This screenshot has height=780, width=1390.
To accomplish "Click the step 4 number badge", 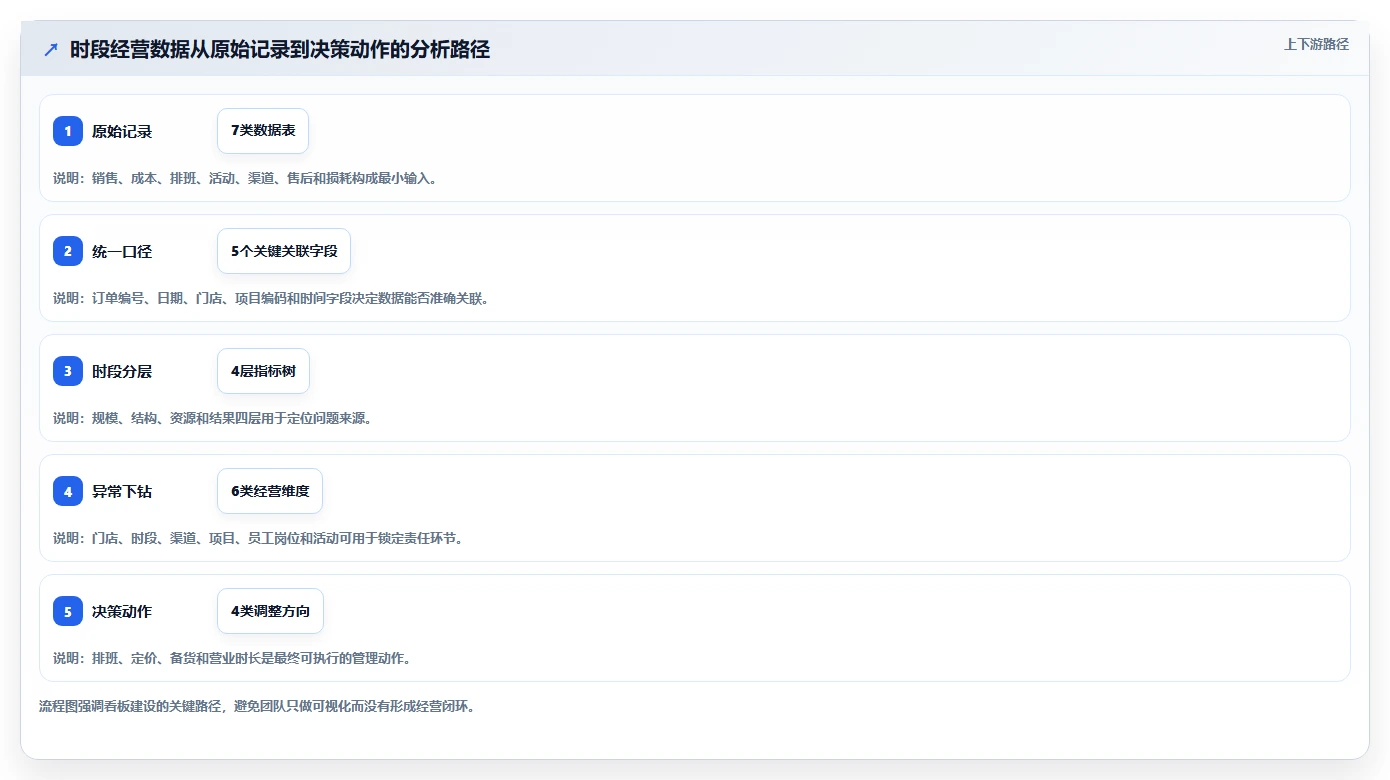I will 68,491.
